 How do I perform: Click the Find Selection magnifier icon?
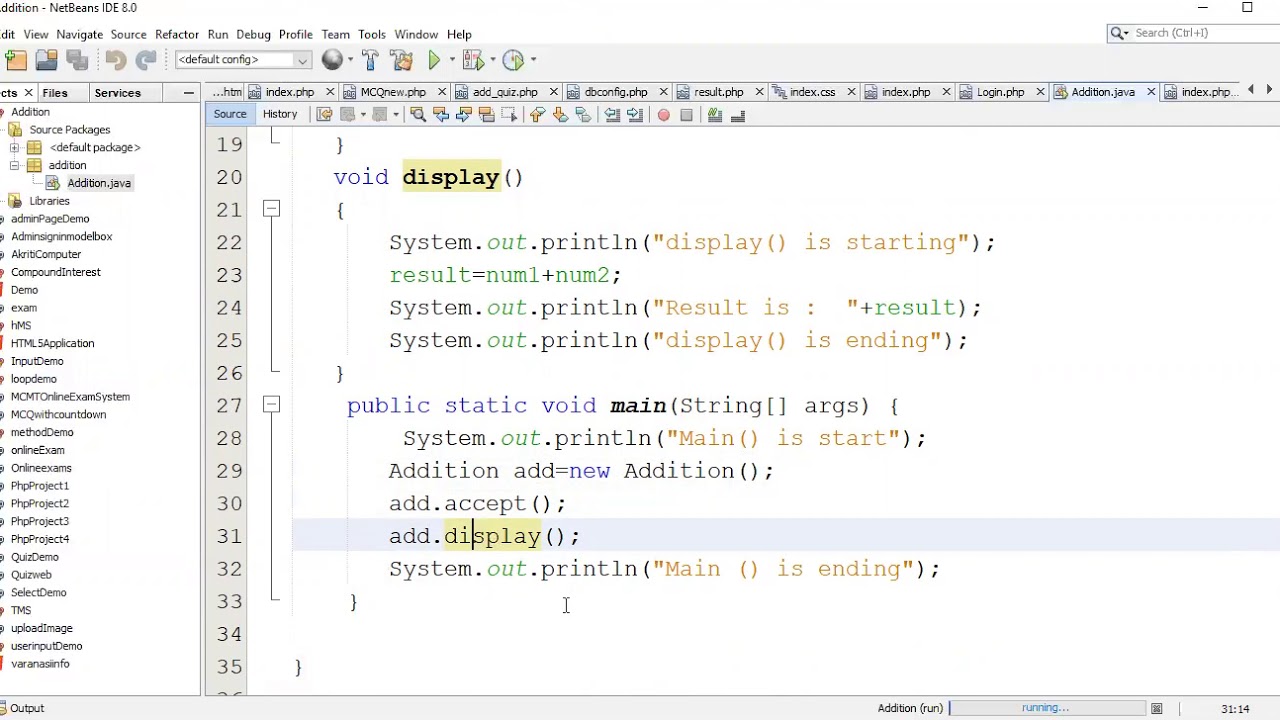pyautogui.click(x=418, y=115)
